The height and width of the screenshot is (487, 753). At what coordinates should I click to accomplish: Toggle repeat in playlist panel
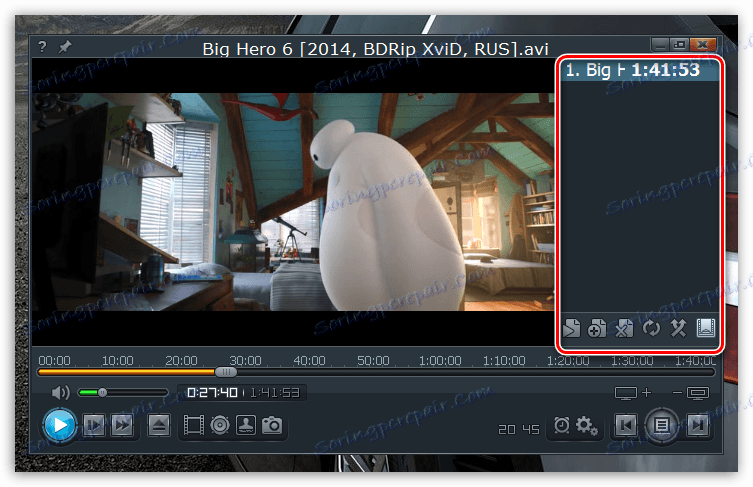[651, 329]
